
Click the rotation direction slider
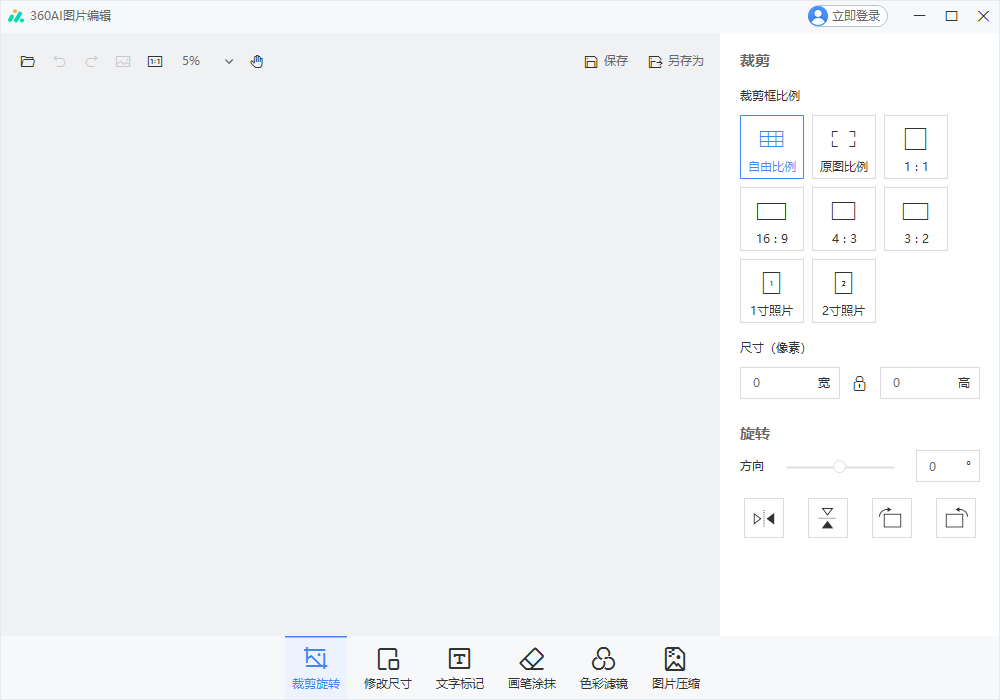[x=839, y=466]
